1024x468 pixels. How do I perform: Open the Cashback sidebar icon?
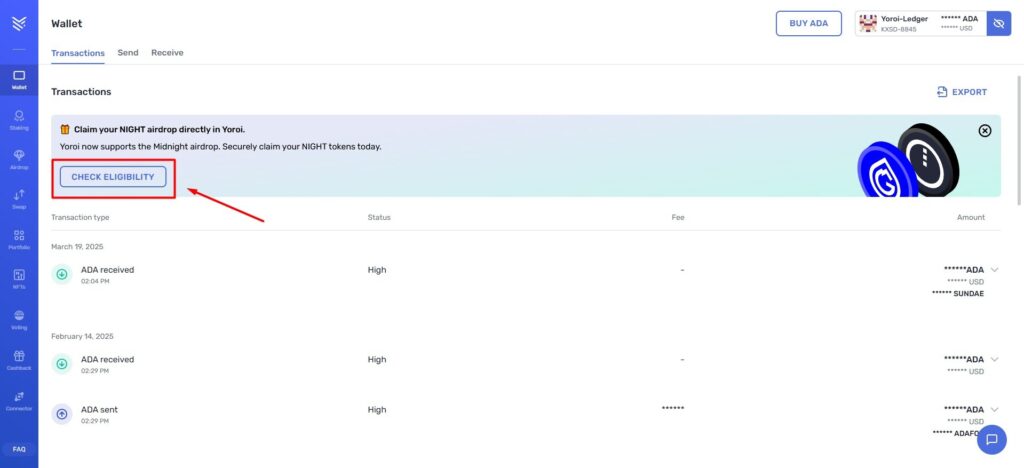point(19,359)
